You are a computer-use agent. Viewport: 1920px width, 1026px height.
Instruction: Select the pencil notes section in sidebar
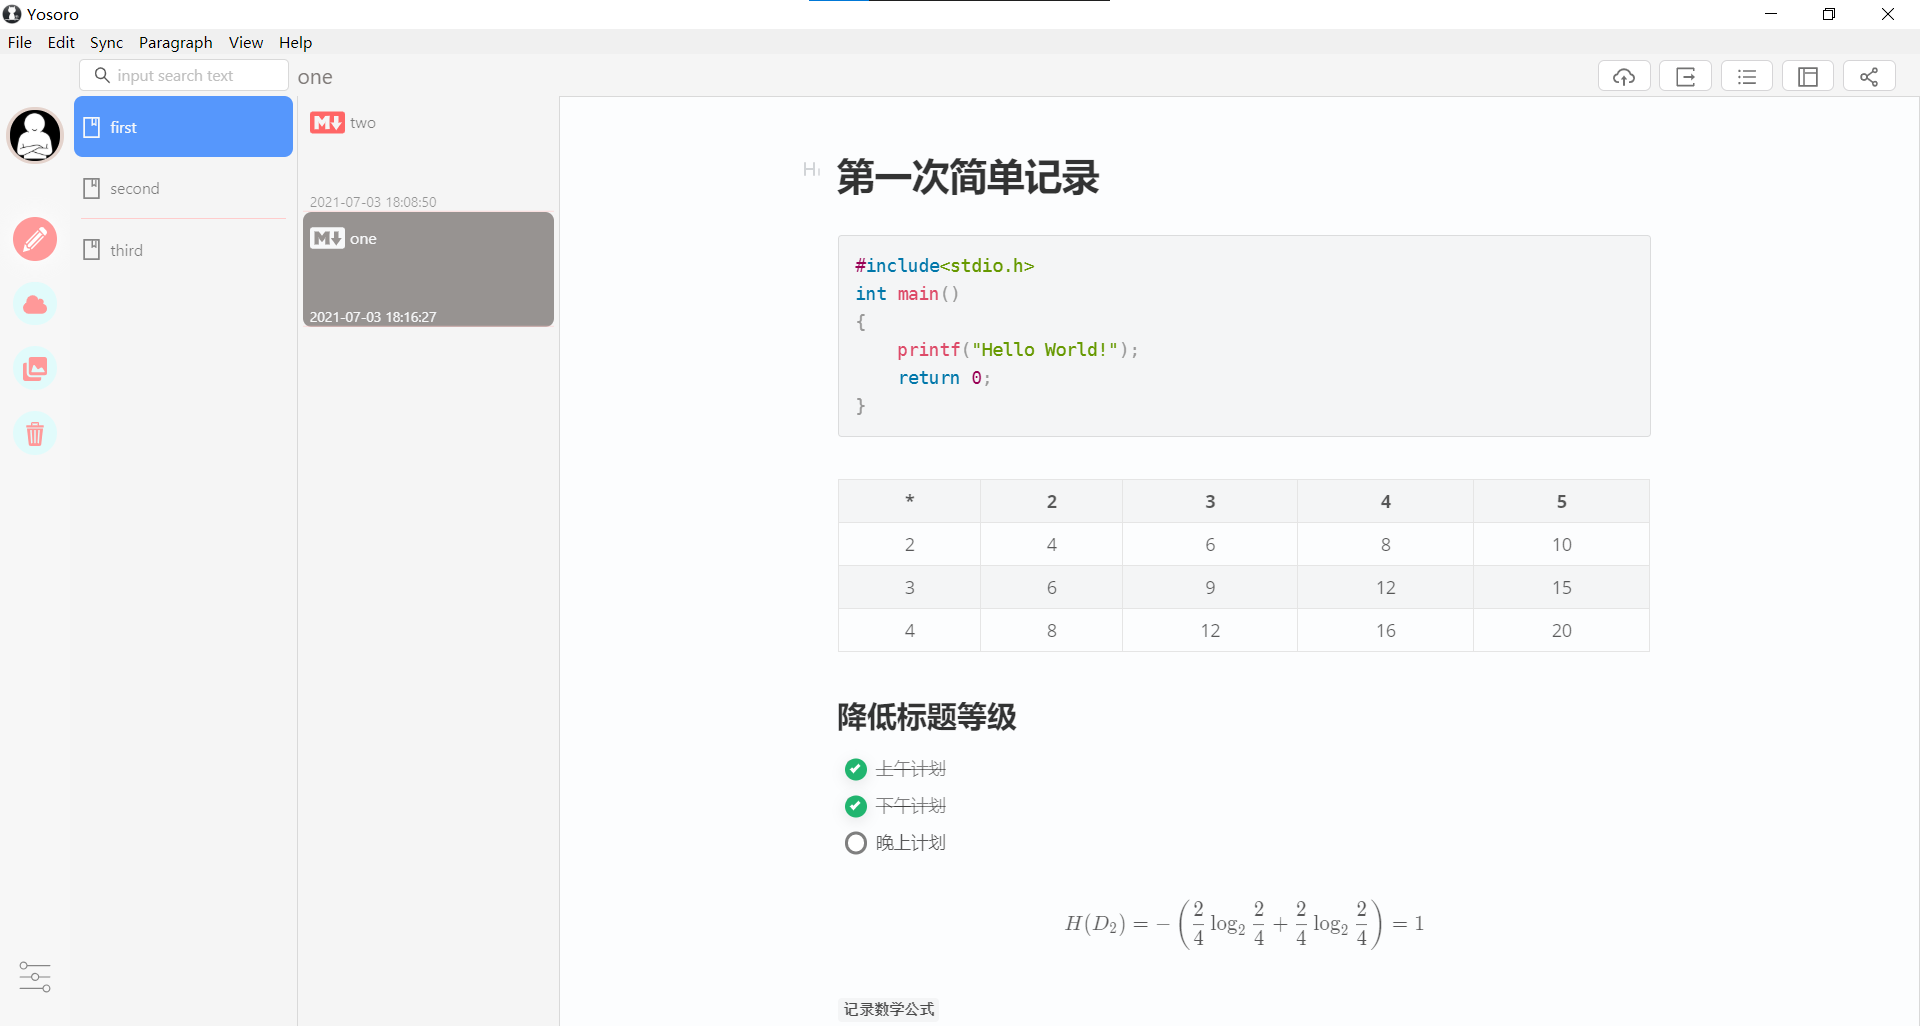click(x=35, y=239)
